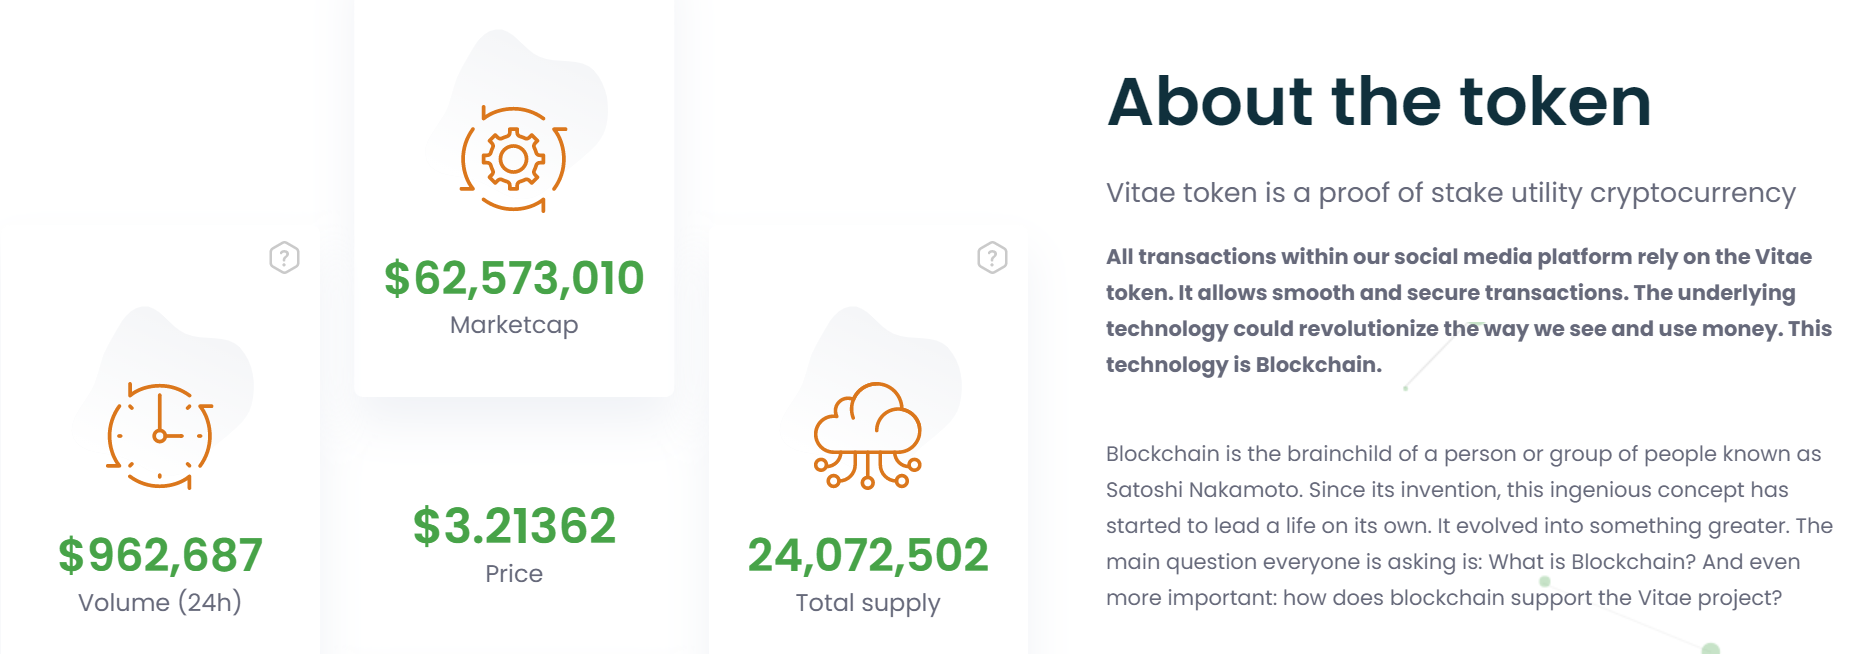The image size is (1865, 654).
Task: Click the Total supply label
Action: (868, 603)
